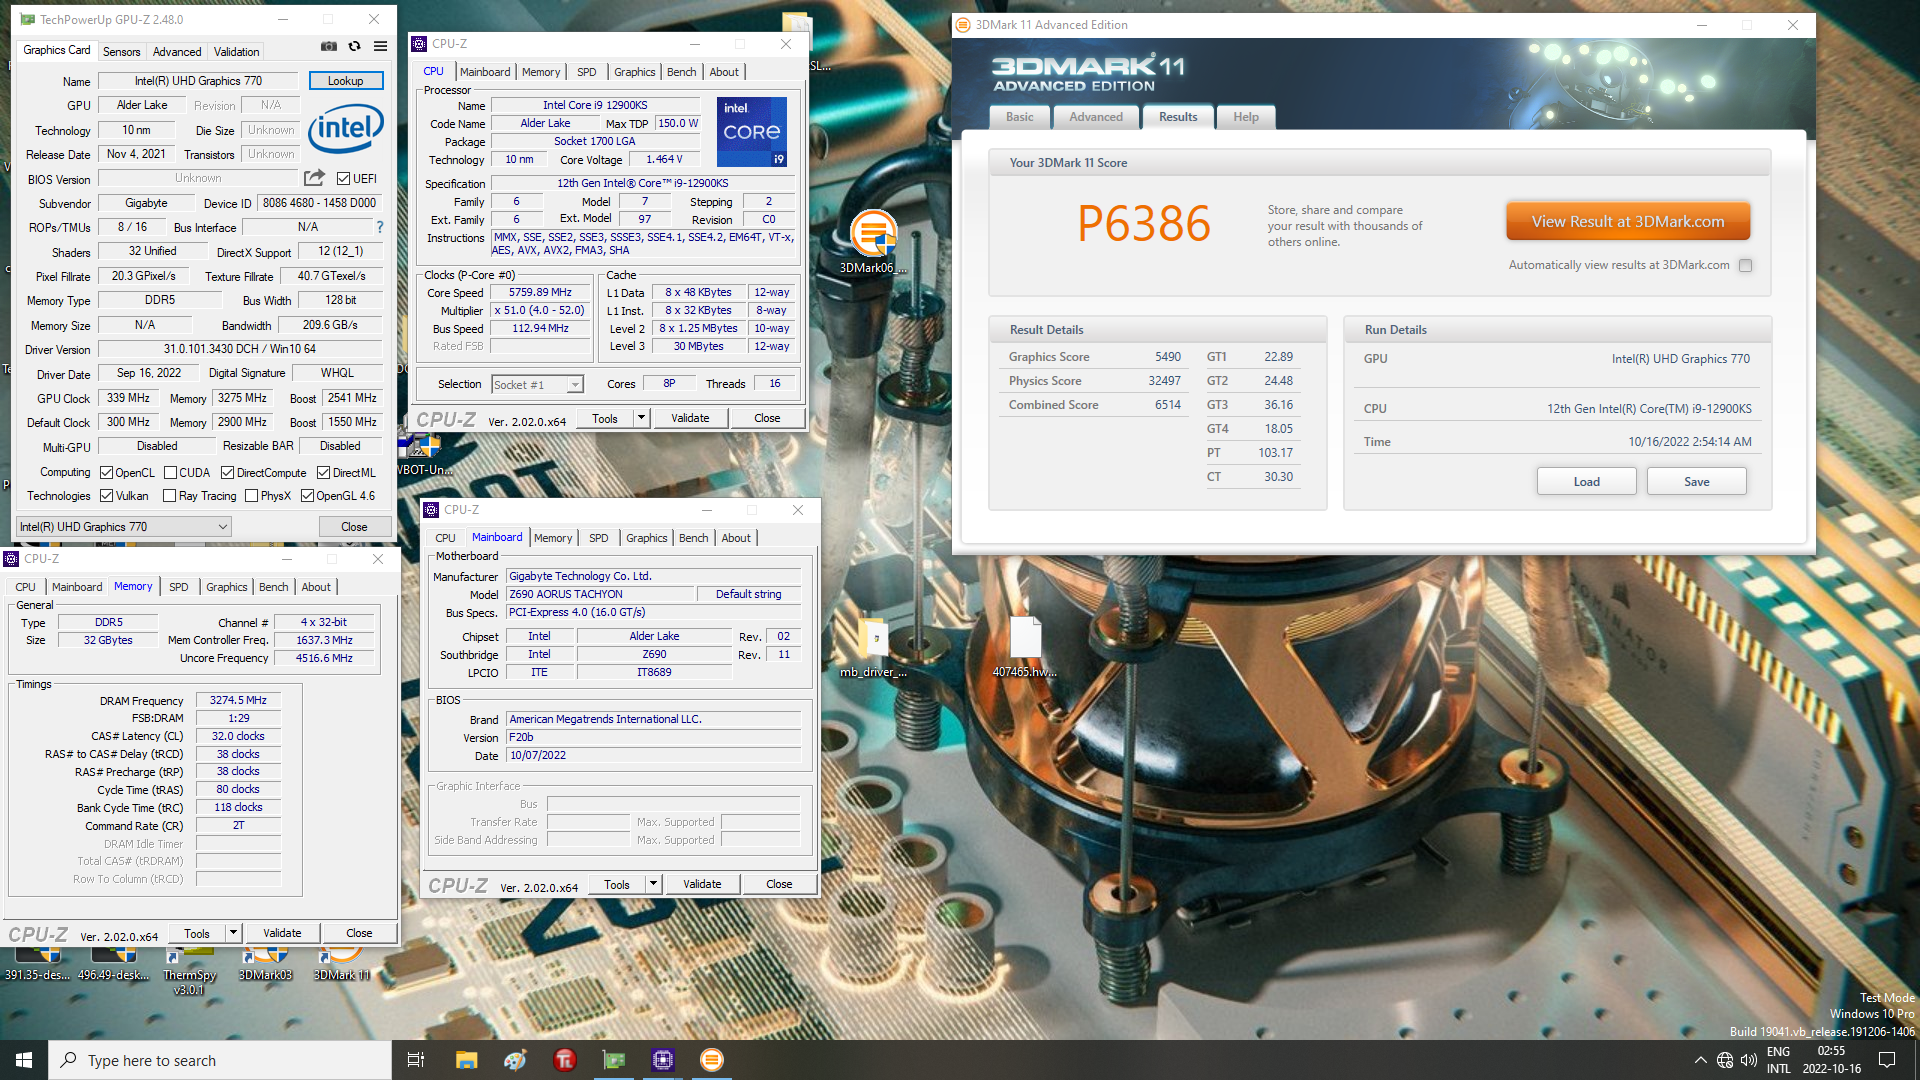Screen dimensions: 1920x1080
Task: Click the Intel Core i9 logo in CPU-Z
Action: point(751,131)
